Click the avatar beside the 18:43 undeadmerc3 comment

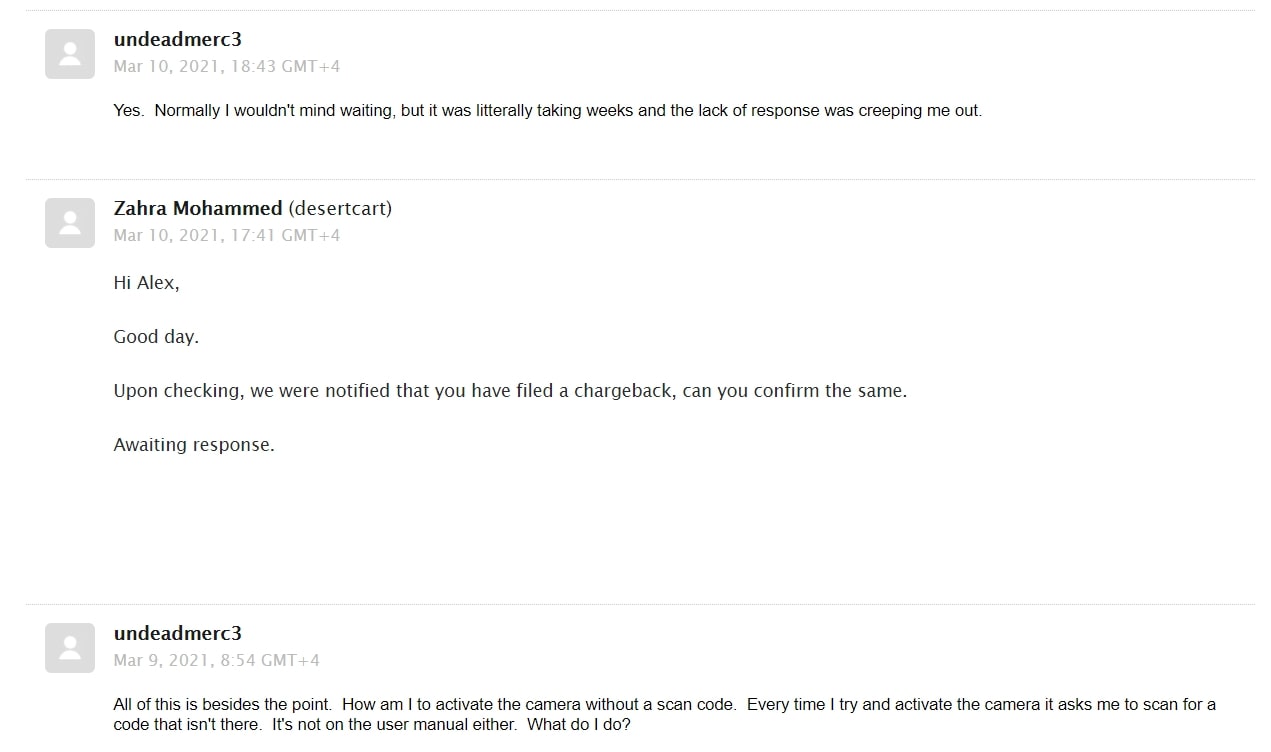pos(70,54)
